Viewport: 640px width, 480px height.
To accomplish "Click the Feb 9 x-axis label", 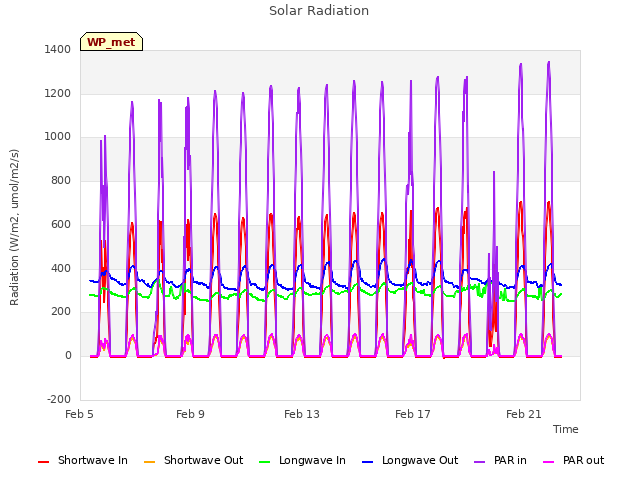I will click(x=190, y=414).
